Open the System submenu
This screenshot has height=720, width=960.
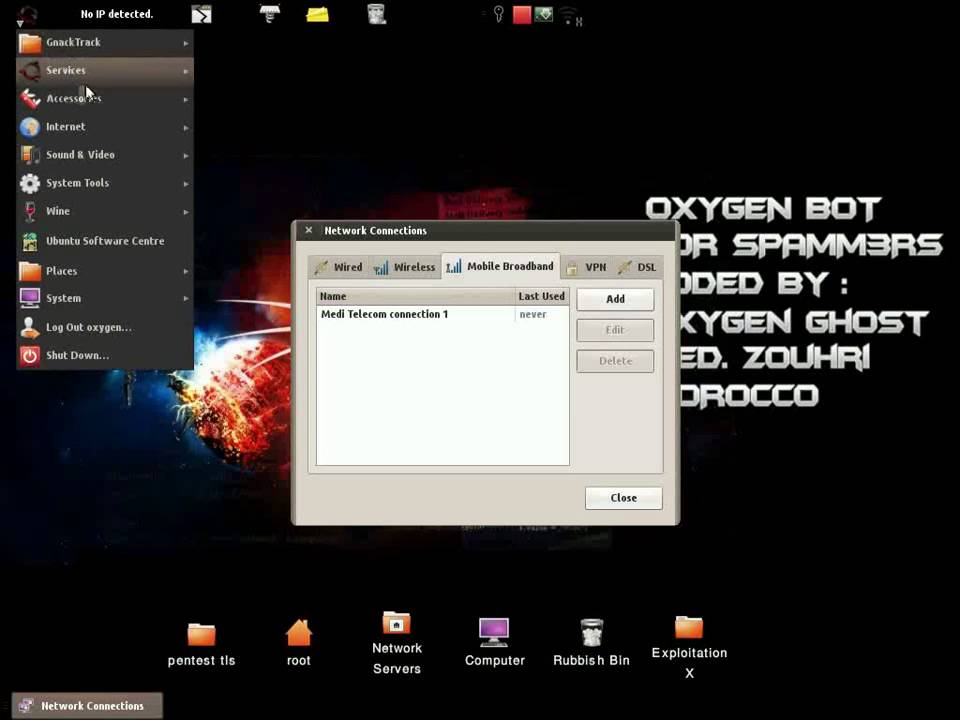click(x=105, y=298)
